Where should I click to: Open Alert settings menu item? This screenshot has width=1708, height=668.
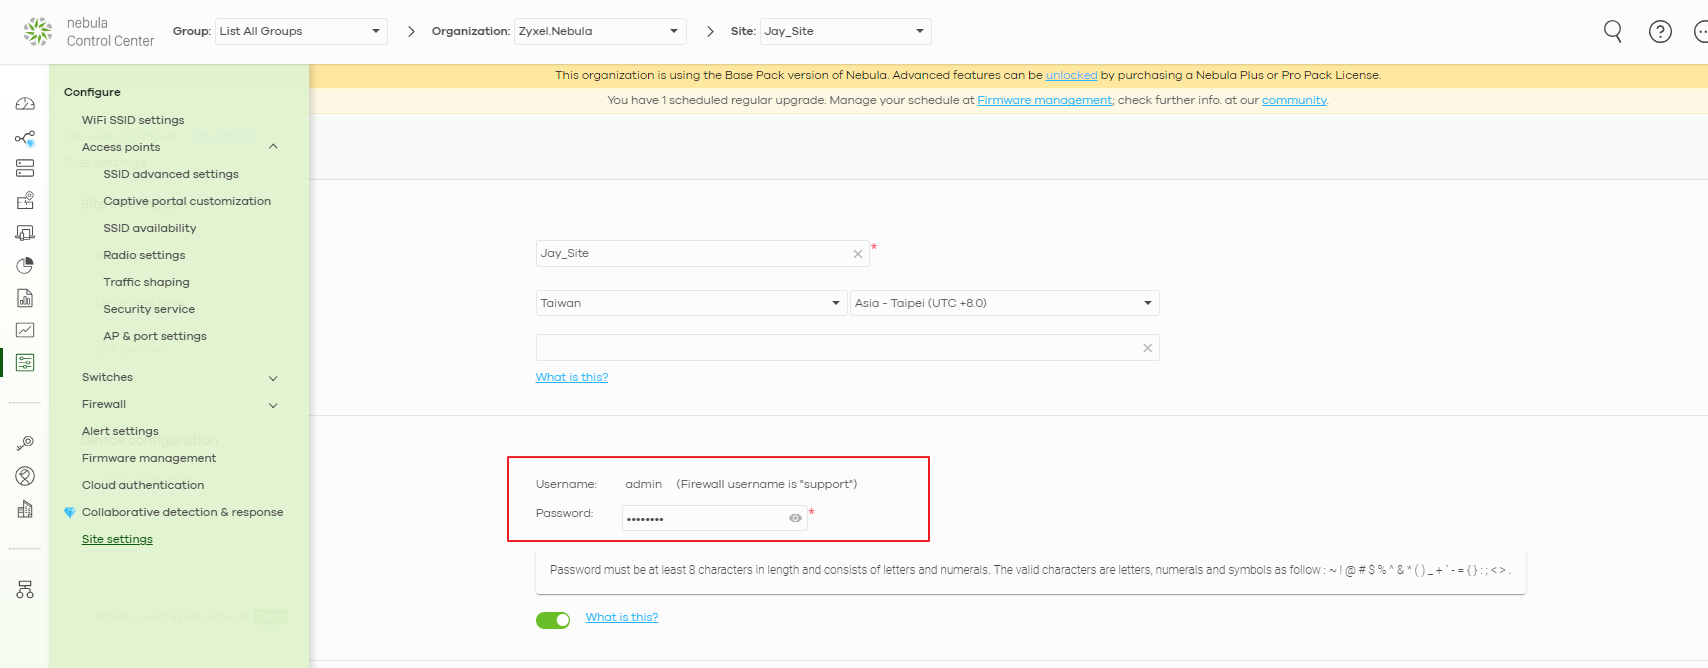(x=120, y=431)
